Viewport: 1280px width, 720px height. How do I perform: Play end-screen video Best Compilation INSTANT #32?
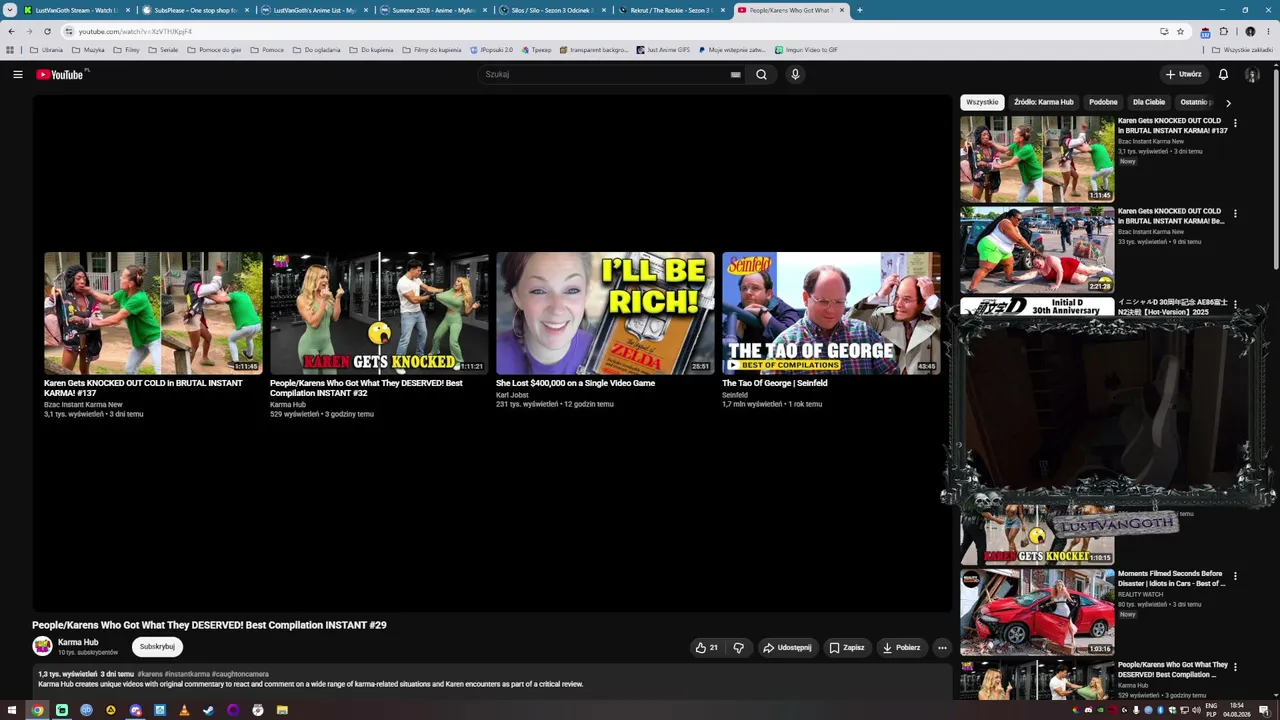point(379,313)
